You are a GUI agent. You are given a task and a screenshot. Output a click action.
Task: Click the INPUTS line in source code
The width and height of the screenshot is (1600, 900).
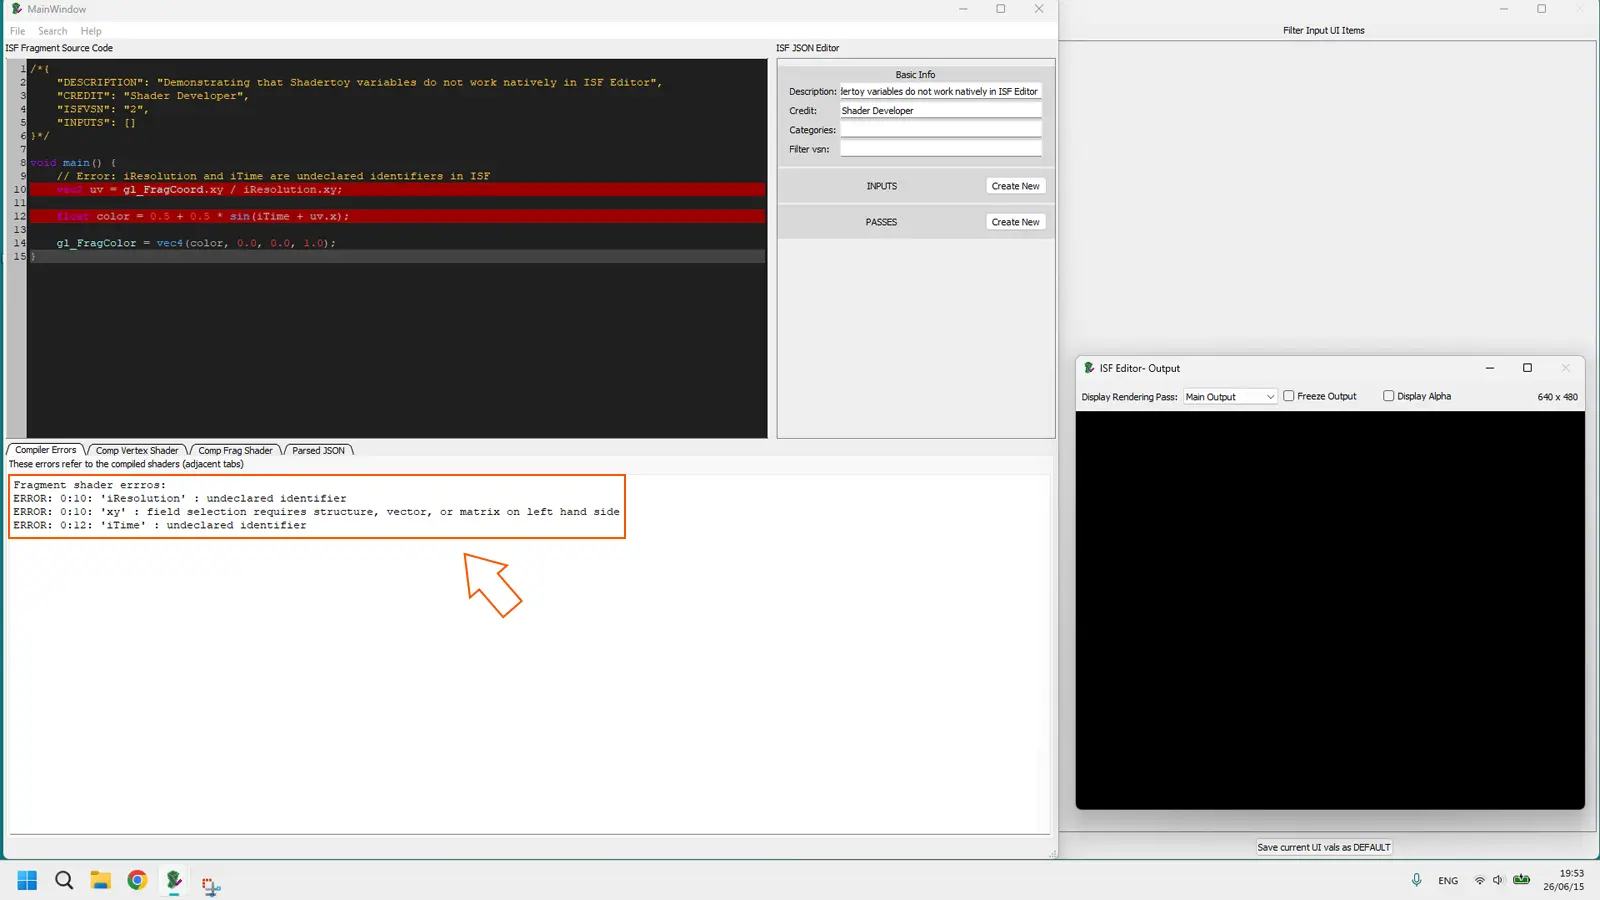[96, 122]
